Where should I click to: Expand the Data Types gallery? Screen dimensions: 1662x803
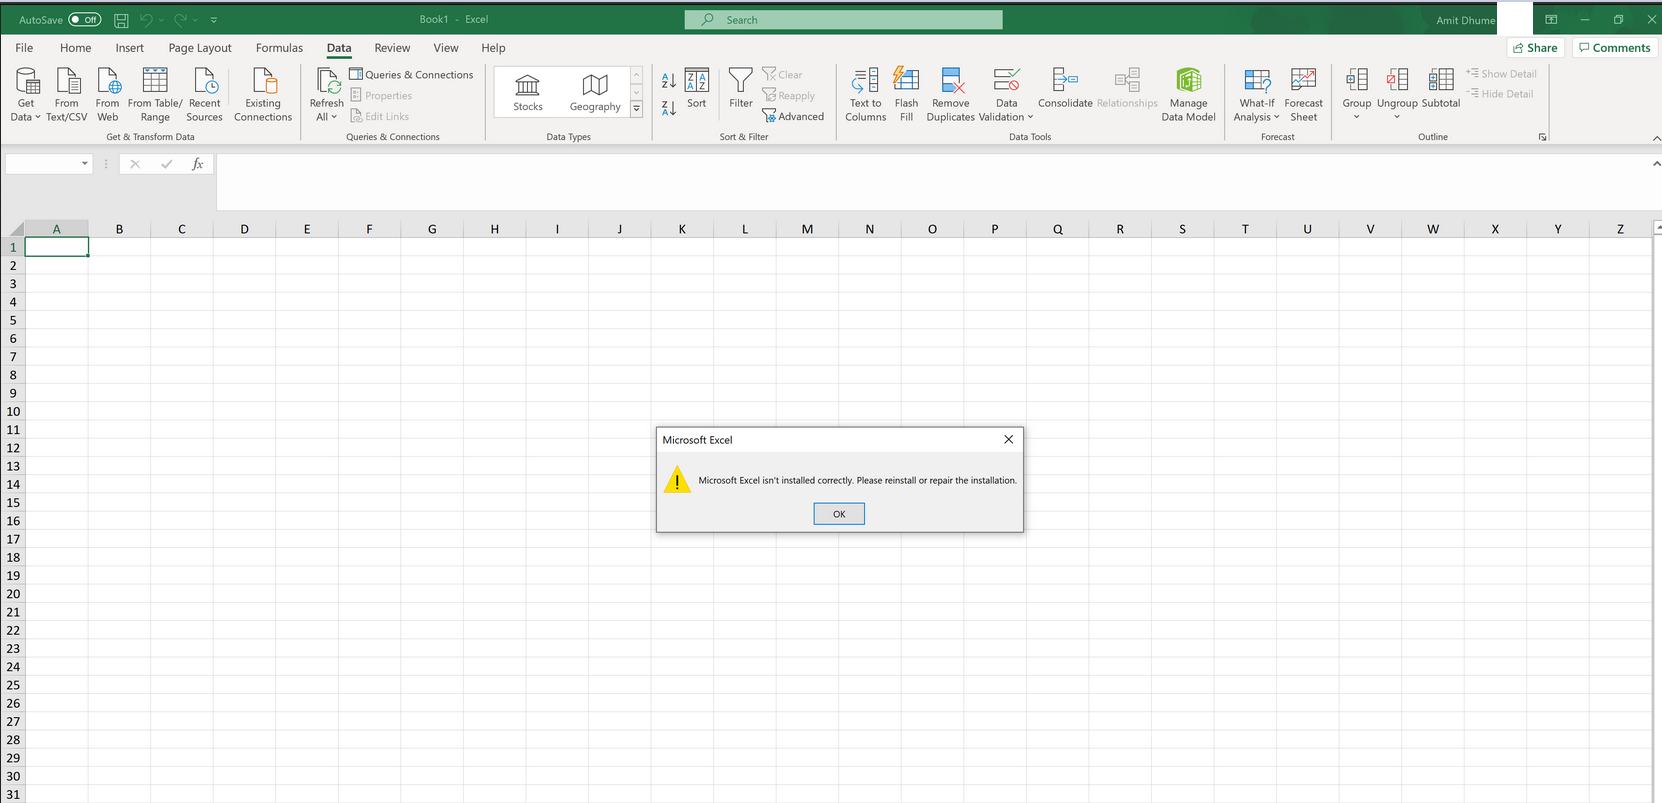point(636,109)
